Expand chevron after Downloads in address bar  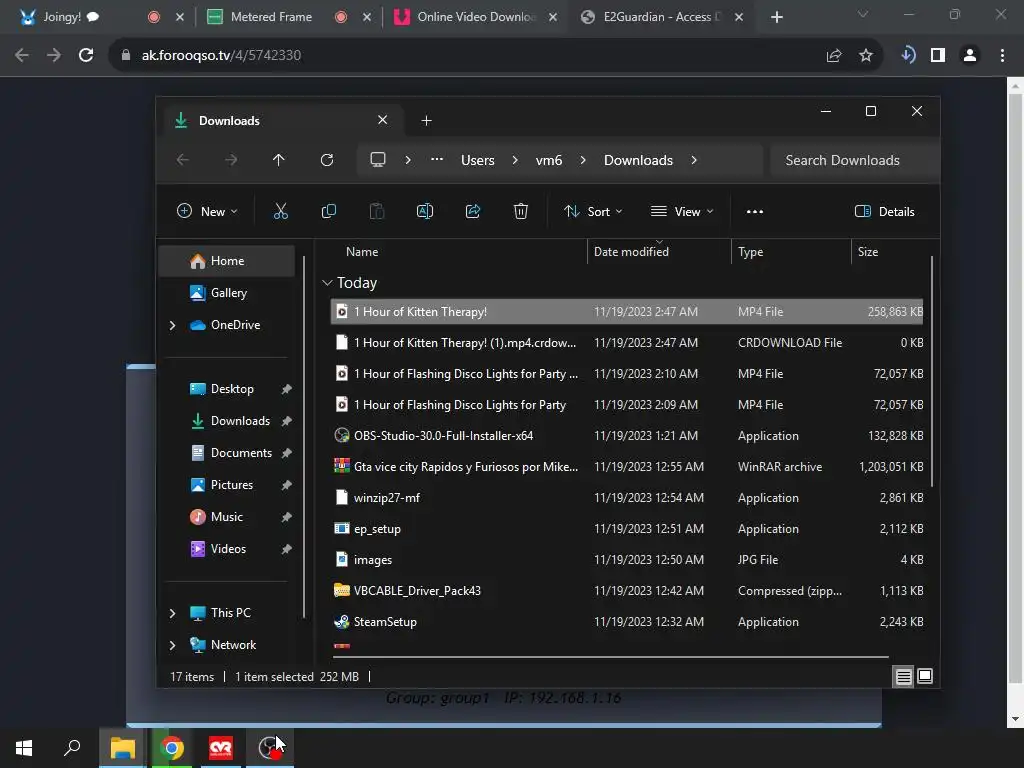[x=694, y=160]
